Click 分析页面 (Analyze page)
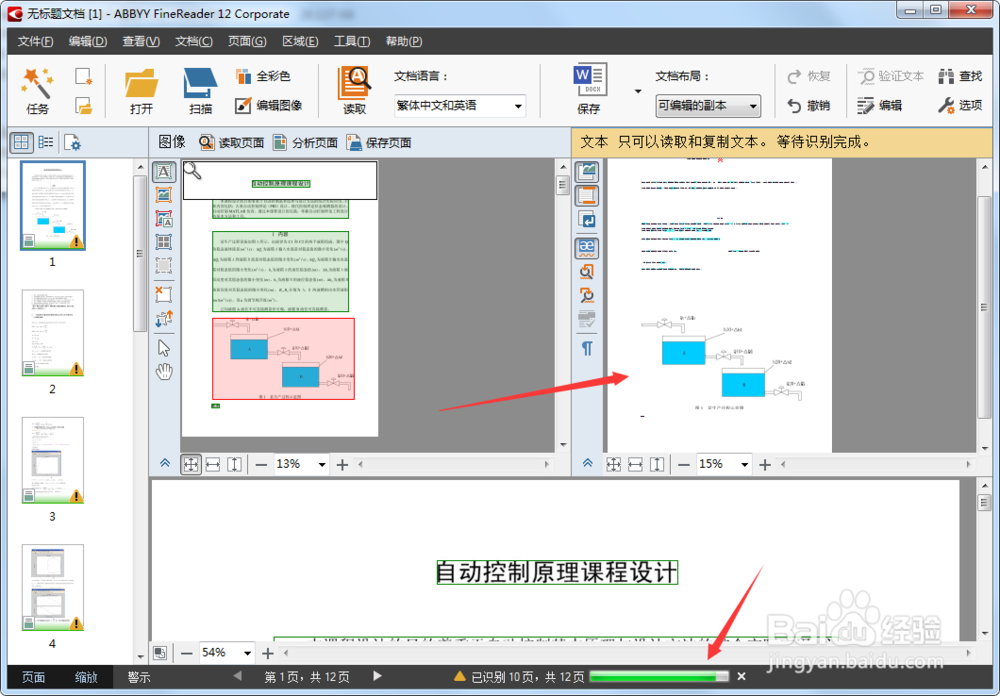This screenshot has width=1000, height=696. (305, 142)
